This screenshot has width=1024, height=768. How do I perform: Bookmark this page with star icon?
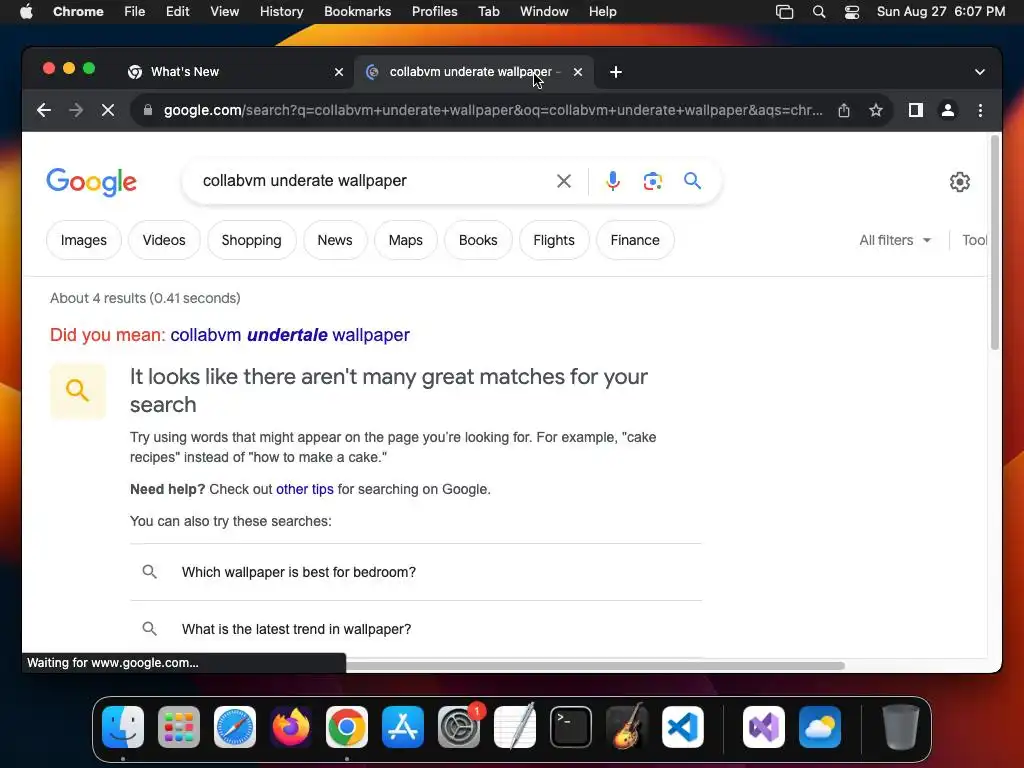pyautogui.click(x=876, y=110)
